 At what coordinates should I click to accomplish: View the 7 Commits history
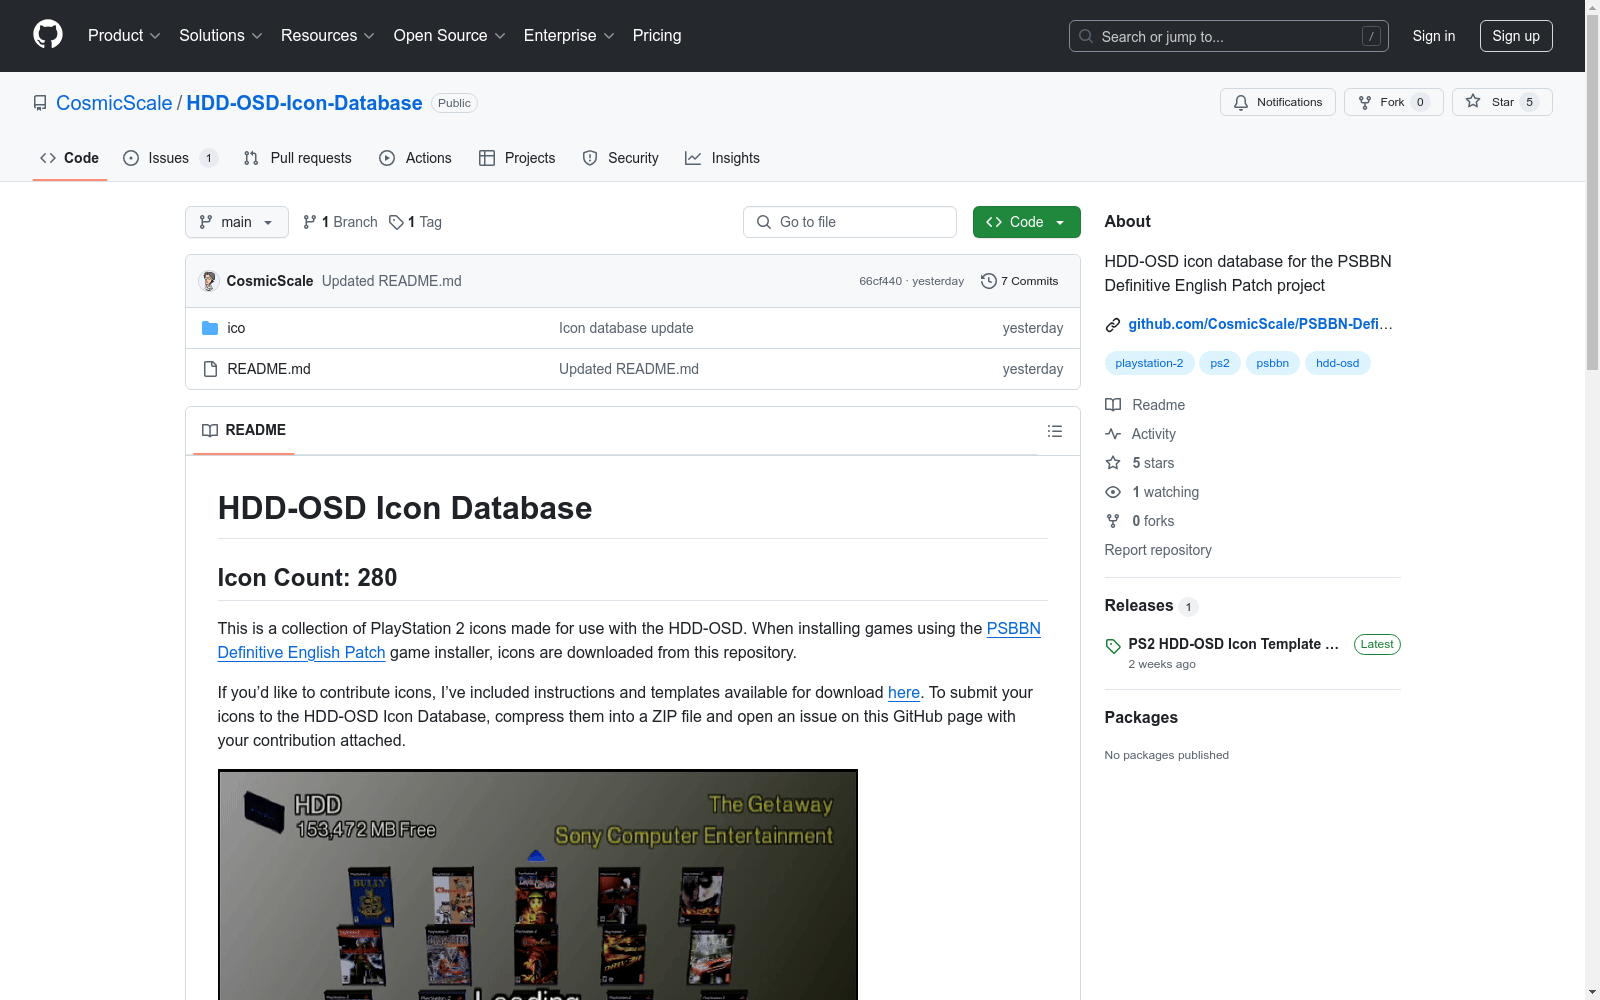pos(1020,281)
